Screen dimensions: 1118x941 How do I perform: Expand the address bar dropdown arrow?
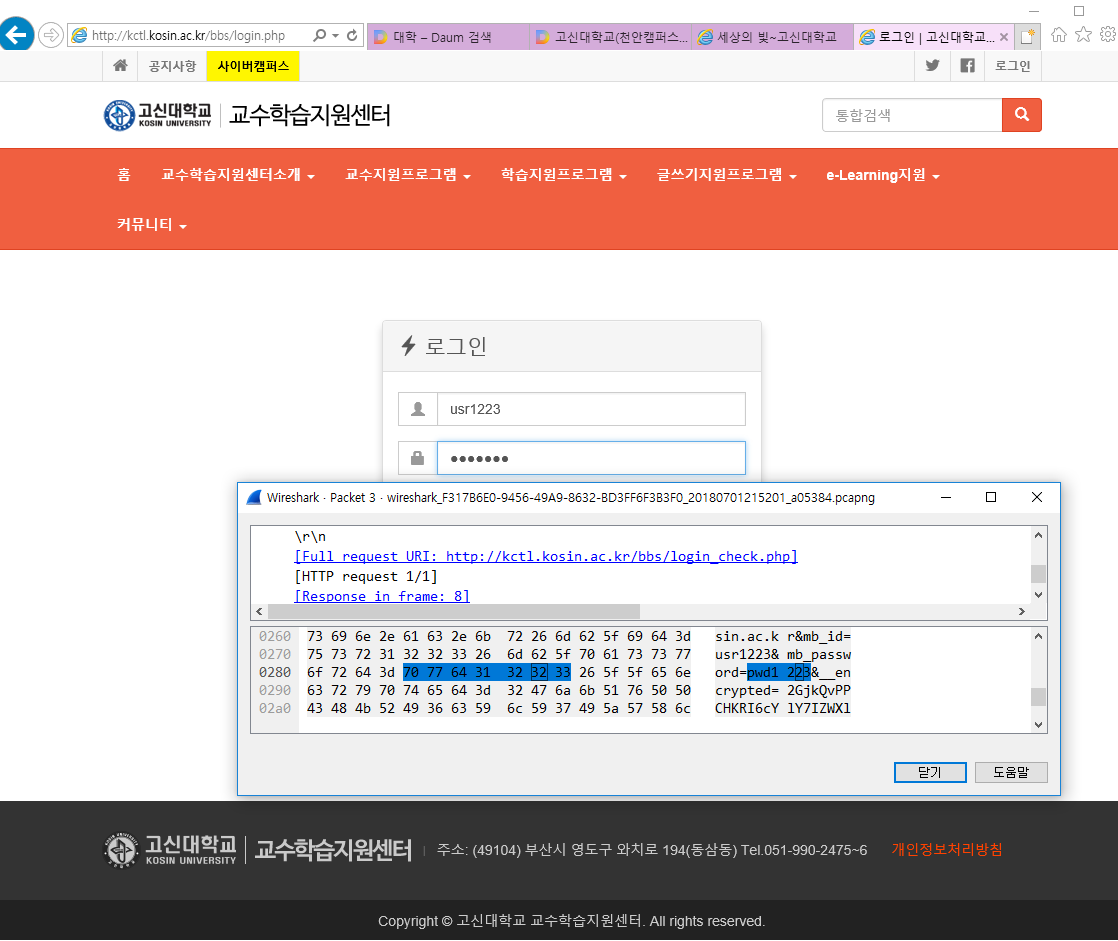pos(335,35)
